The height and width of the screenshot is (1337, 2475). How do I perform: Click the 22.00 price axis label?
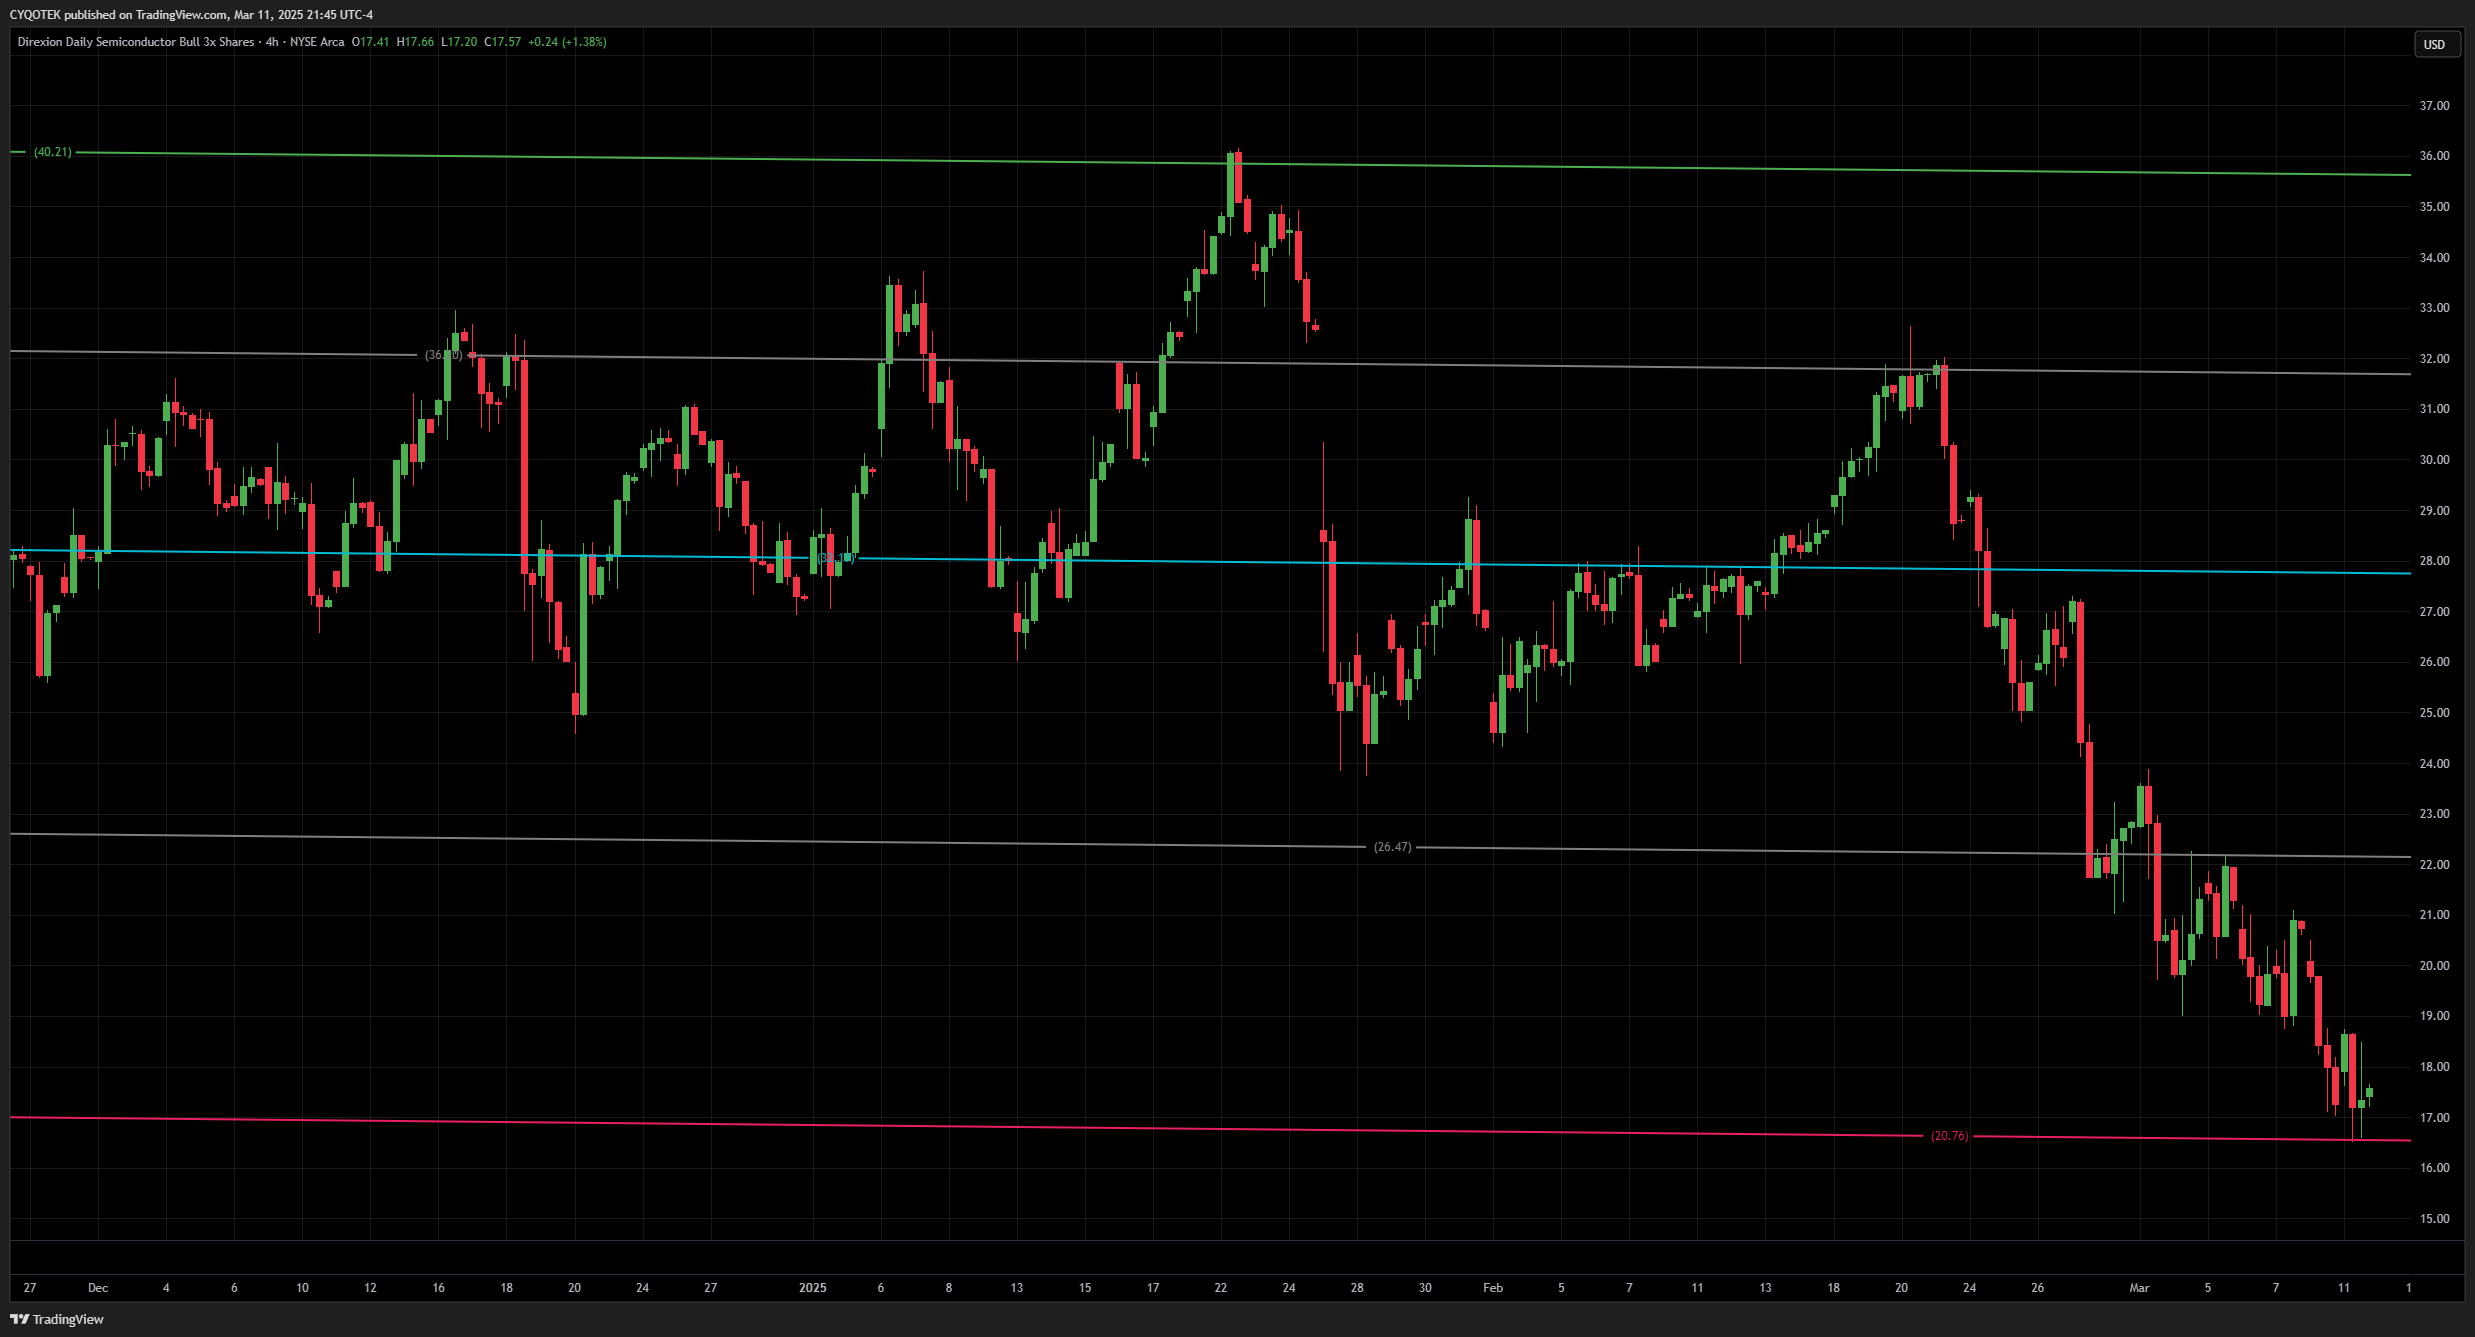pos(2434,865)
